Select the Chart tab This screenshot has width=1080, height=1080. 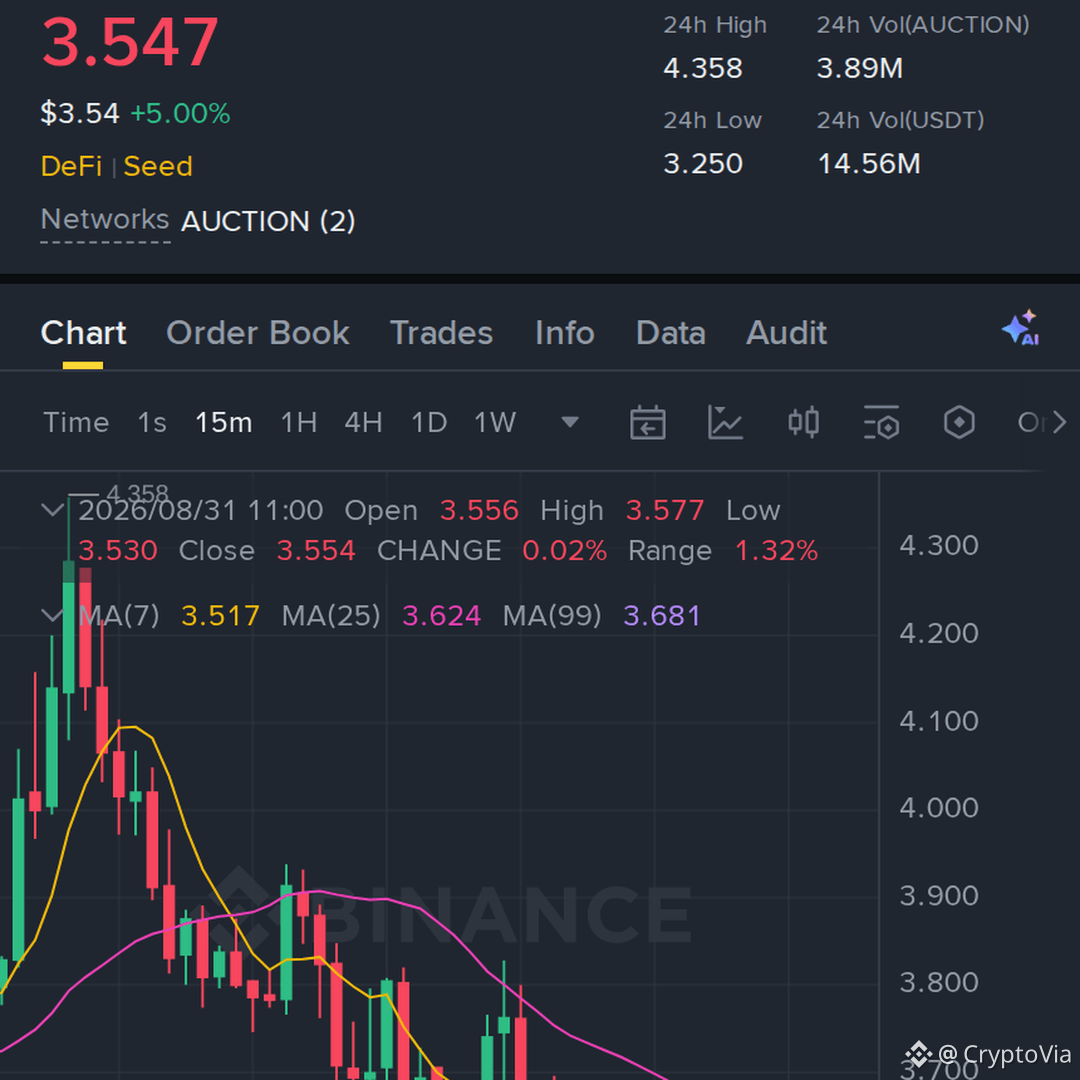point(83,333)
